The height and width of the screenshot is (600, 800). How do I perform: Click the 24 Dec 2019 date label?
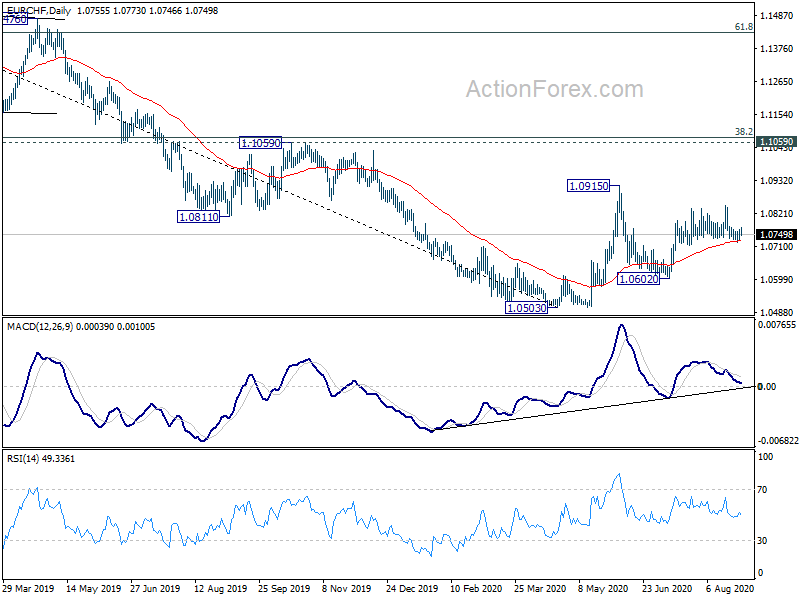[x=412, y=588]
